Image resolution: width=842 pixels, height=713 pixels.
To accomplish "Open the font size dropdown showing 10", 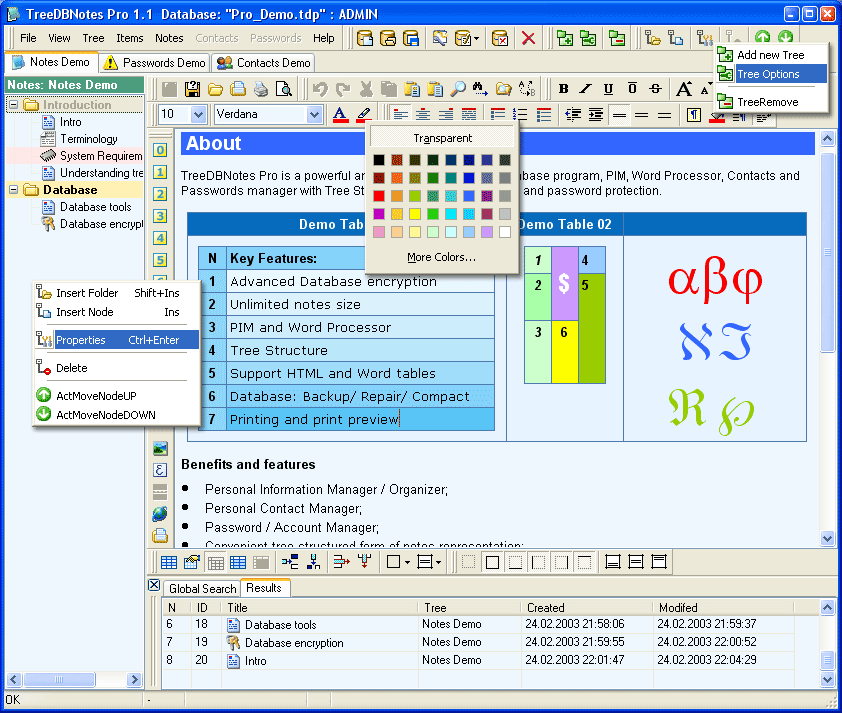I will [x=198, y=114].
